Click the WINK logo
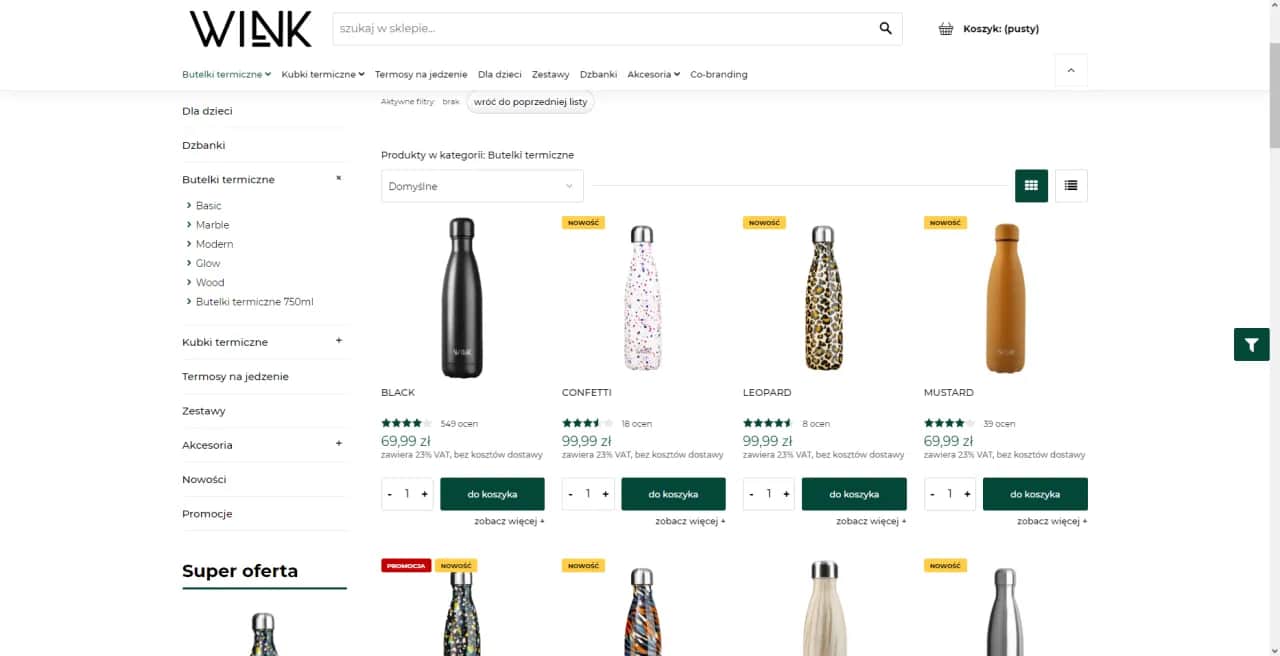 [249, 29]
